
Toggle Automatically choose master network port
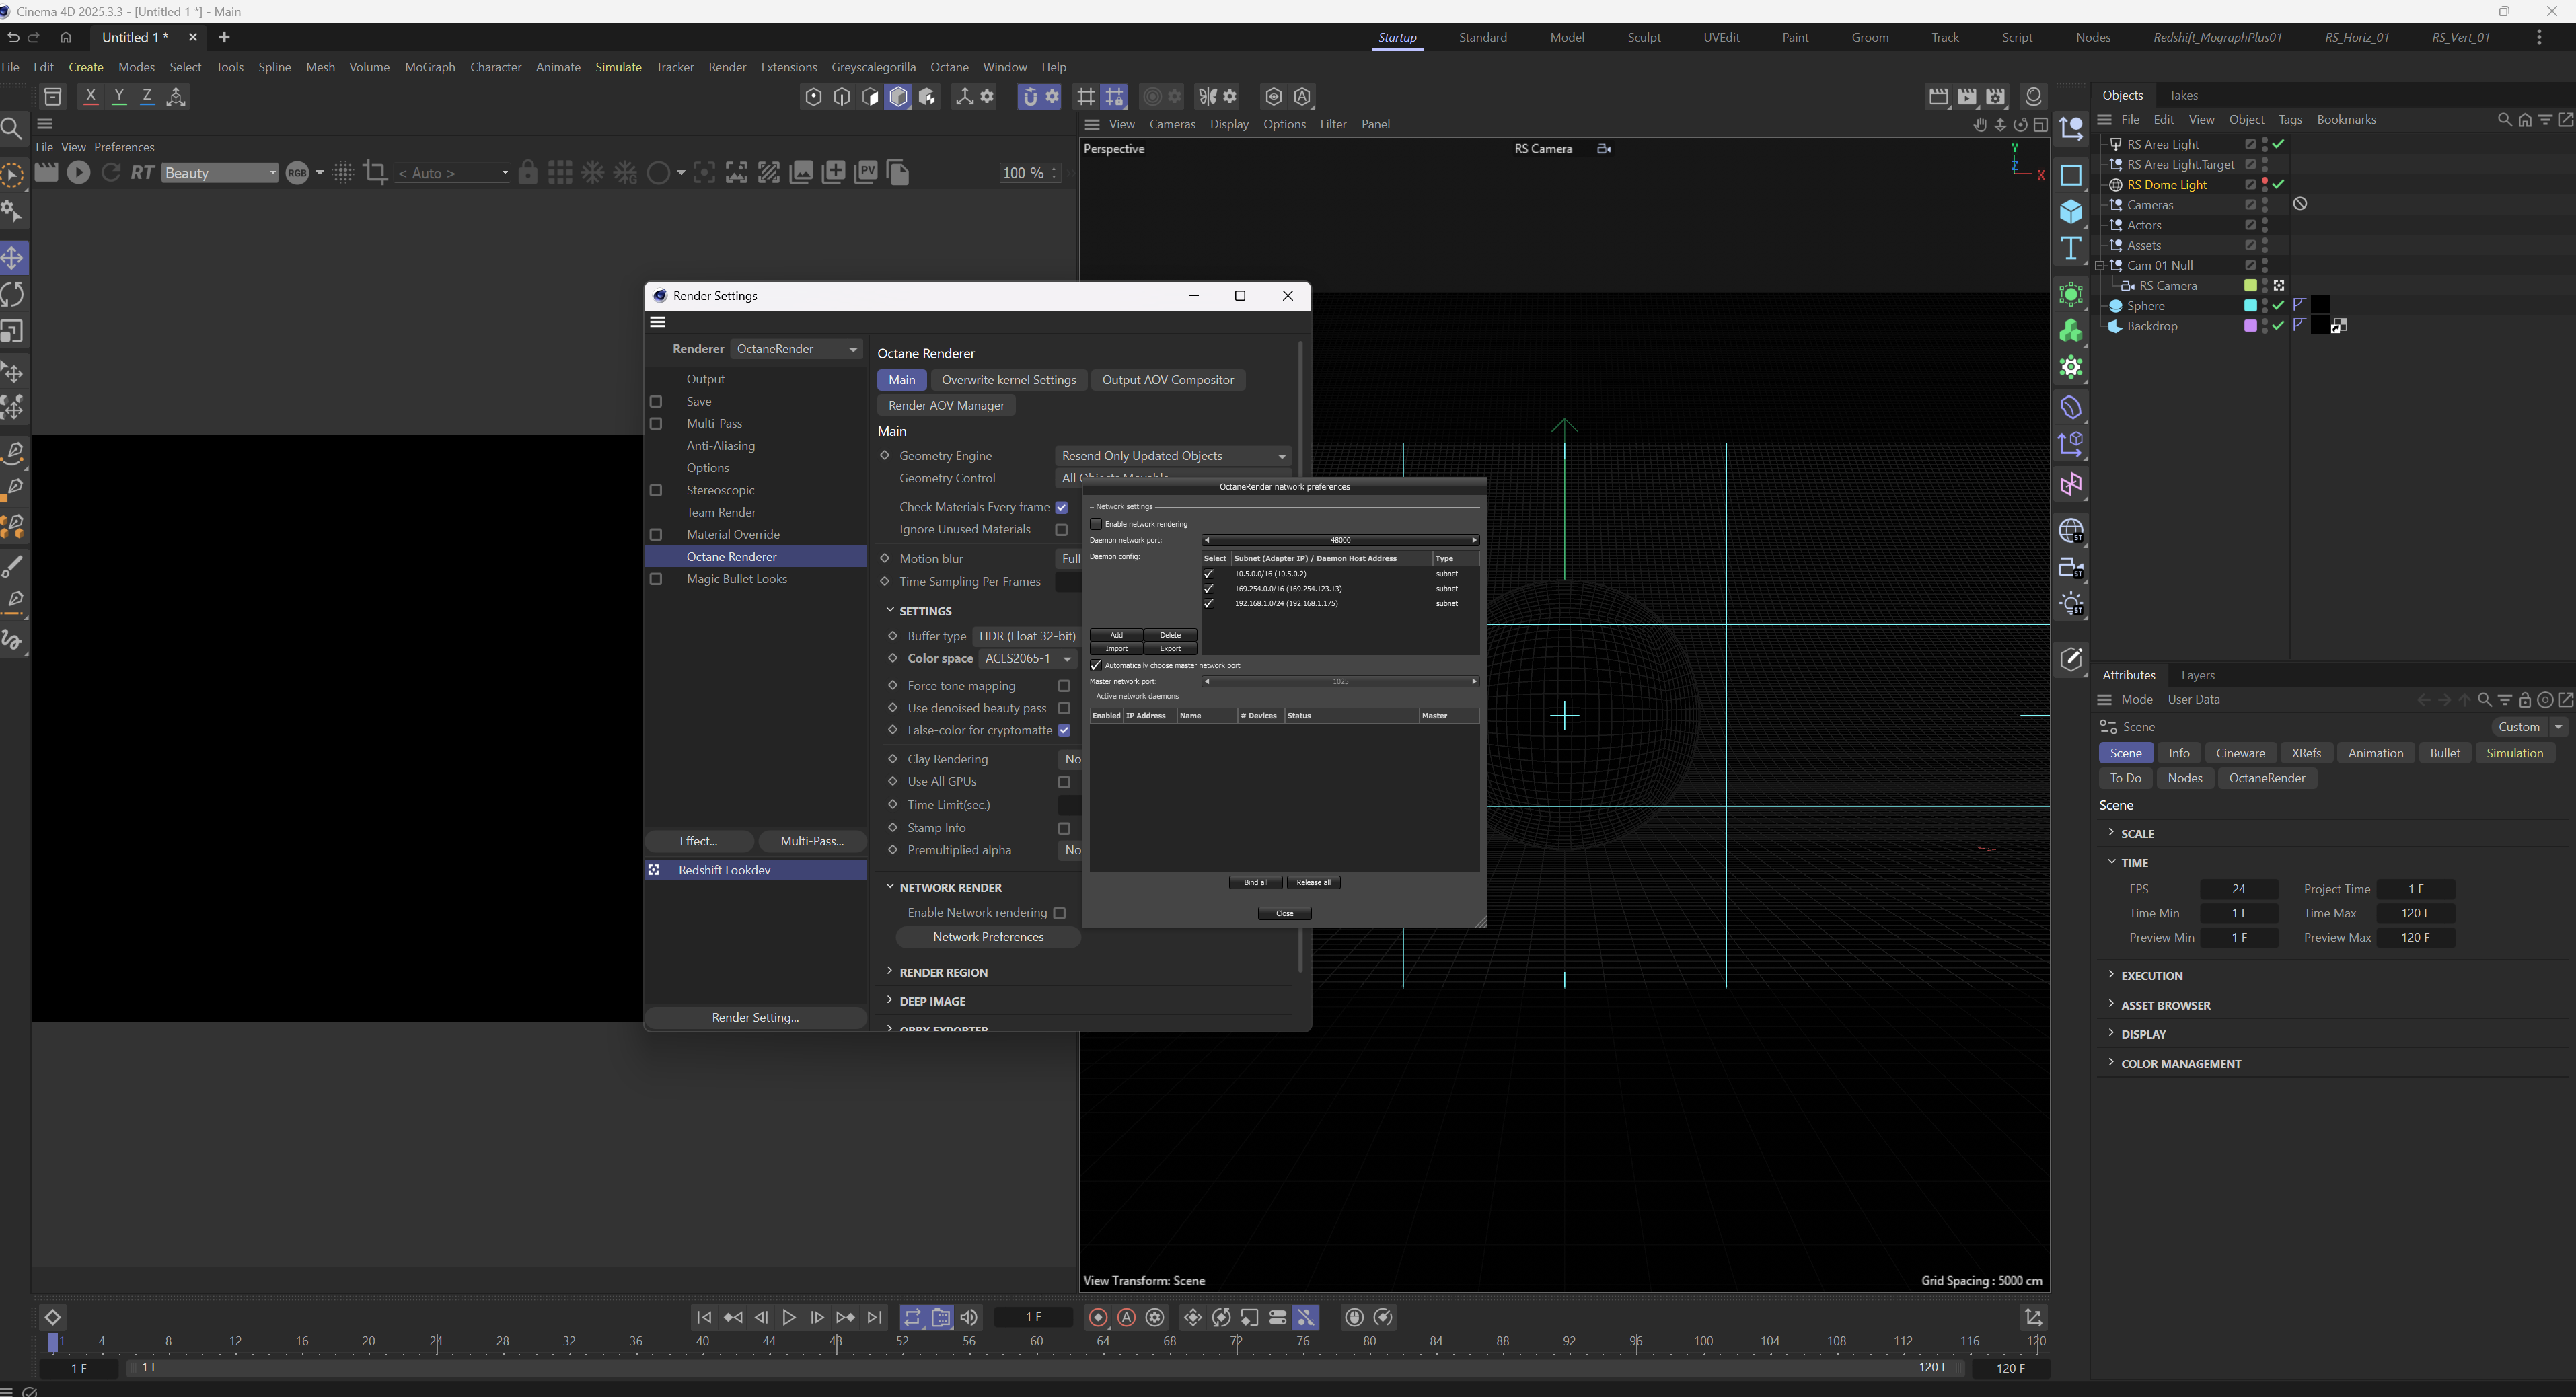pos(1096,665)
